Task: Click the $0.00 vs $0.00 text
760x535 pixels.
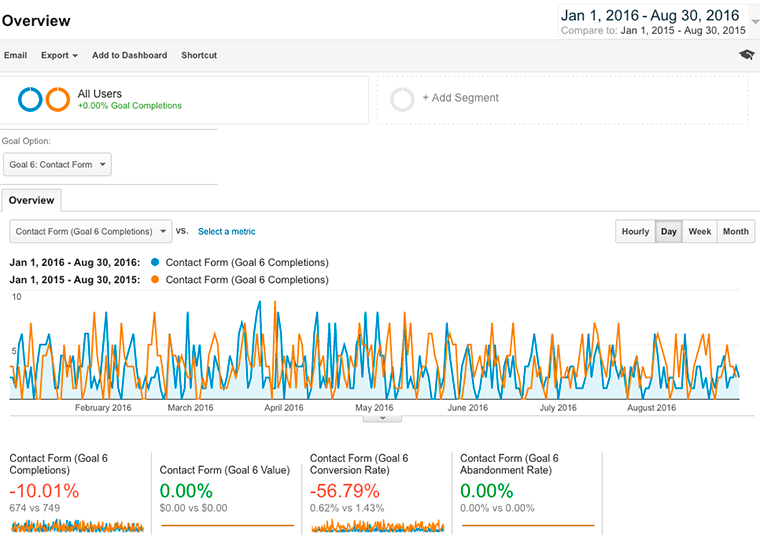Action: coord(193,508)
